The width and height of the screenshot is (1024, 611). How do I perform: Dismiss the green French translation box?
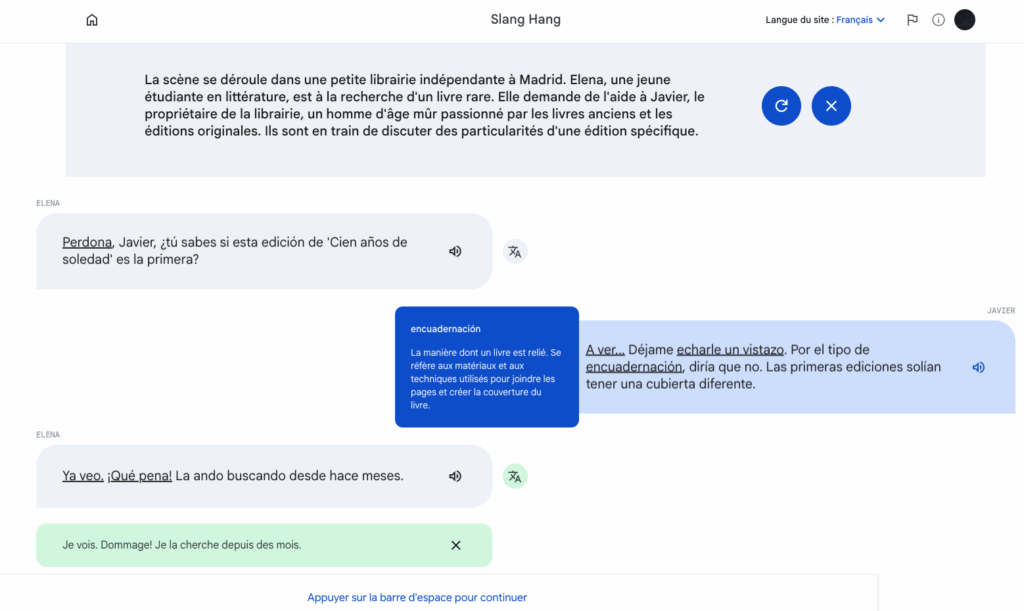(456, 545)
